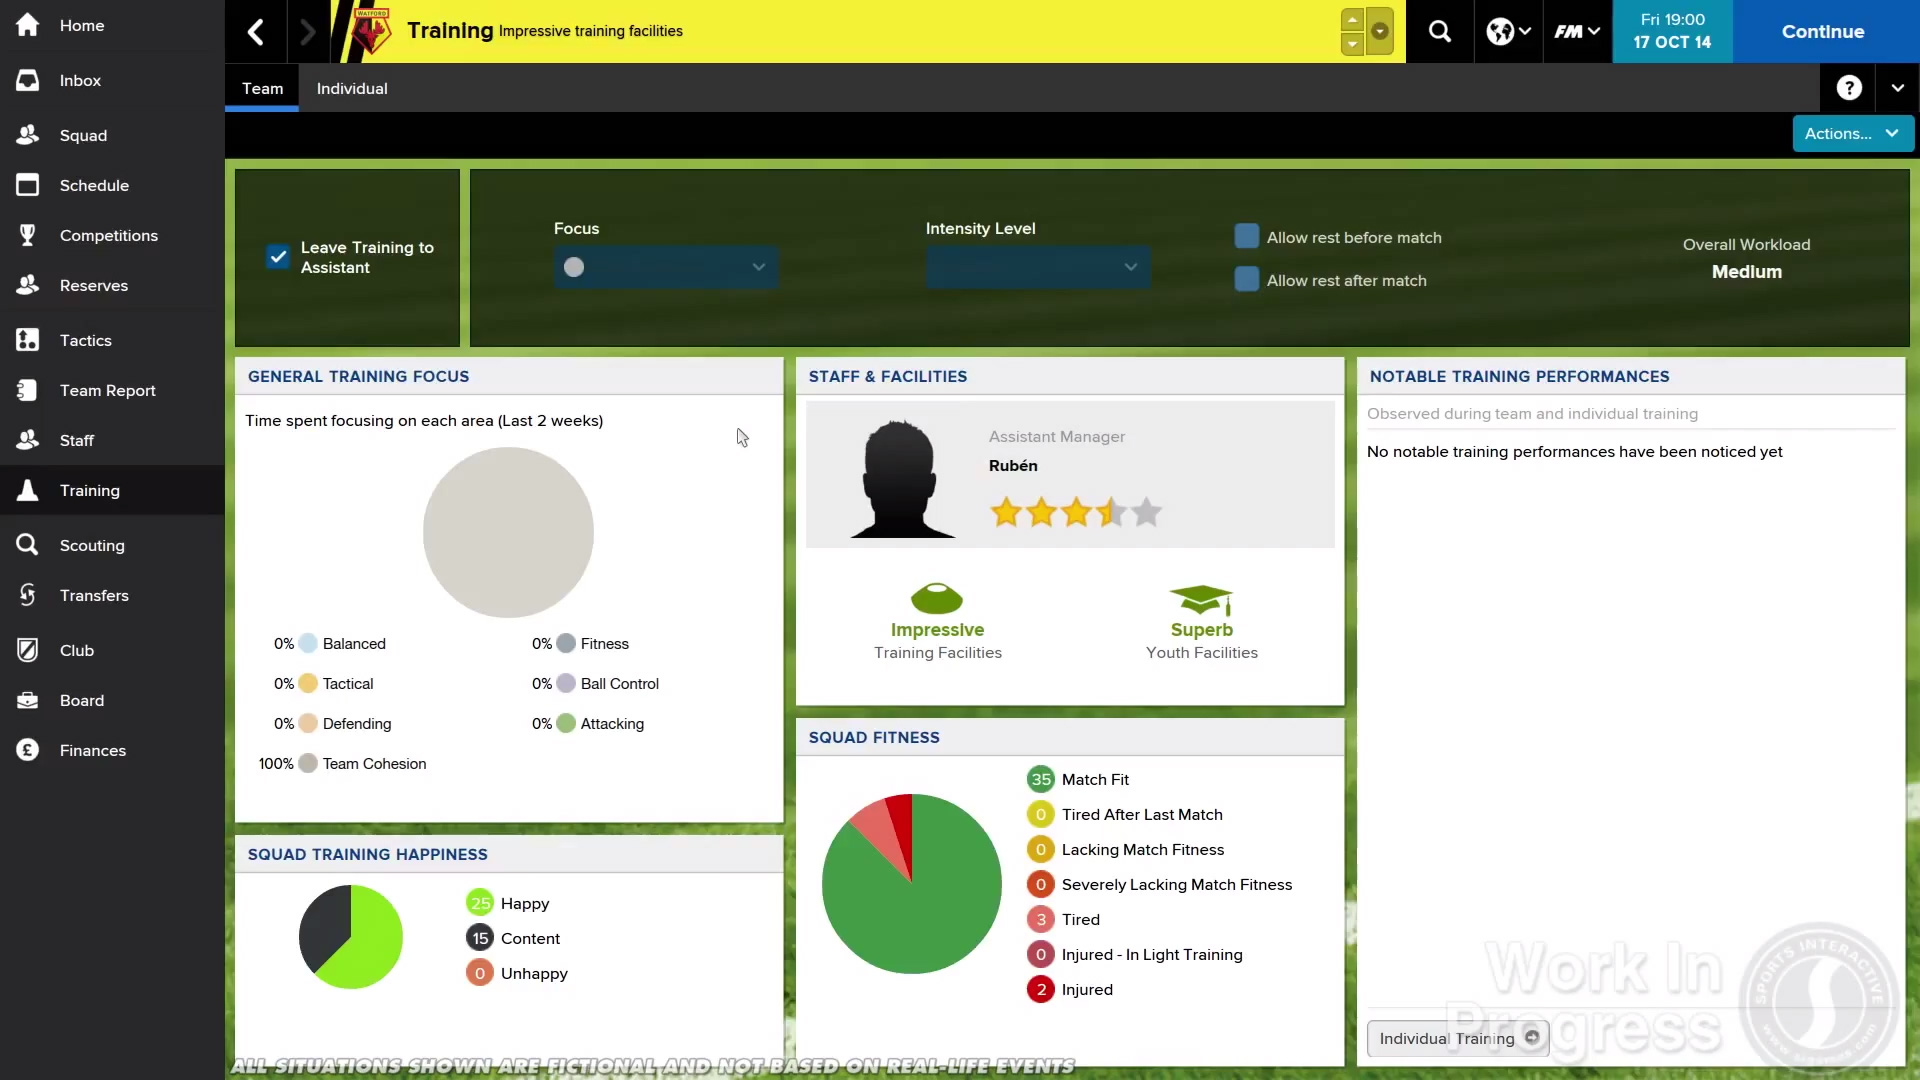This screenshot has height=1080, width=1920.
Task: Open the Intensity Level dropdown
Action: [x=1037, y=267]
